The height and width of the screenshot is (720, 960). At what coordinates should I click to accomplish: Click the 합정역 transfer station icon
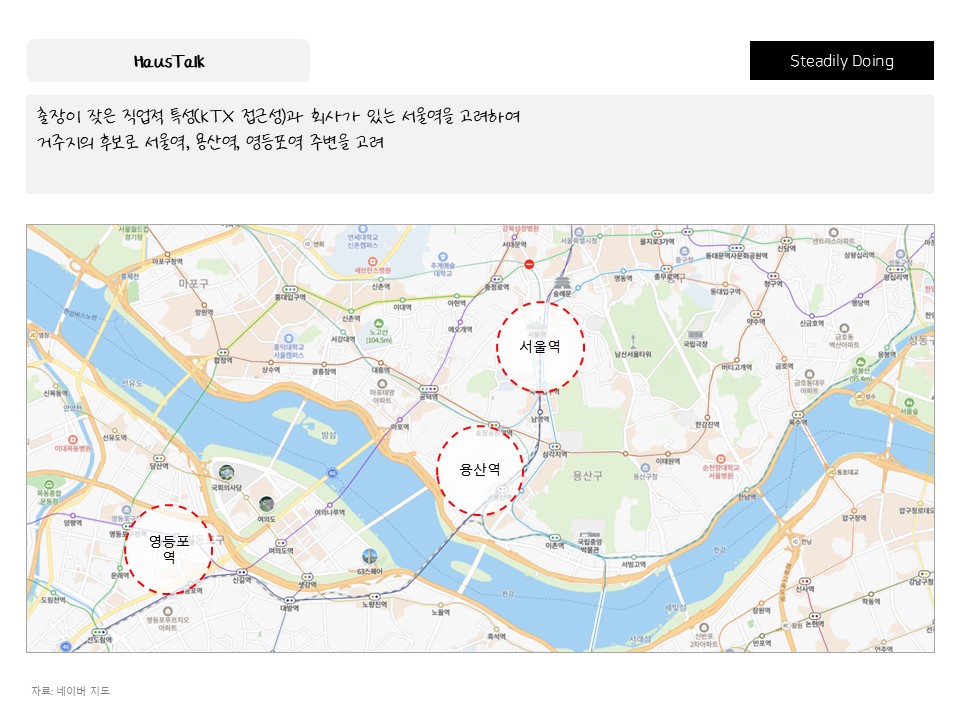click(x=223, y=353)
